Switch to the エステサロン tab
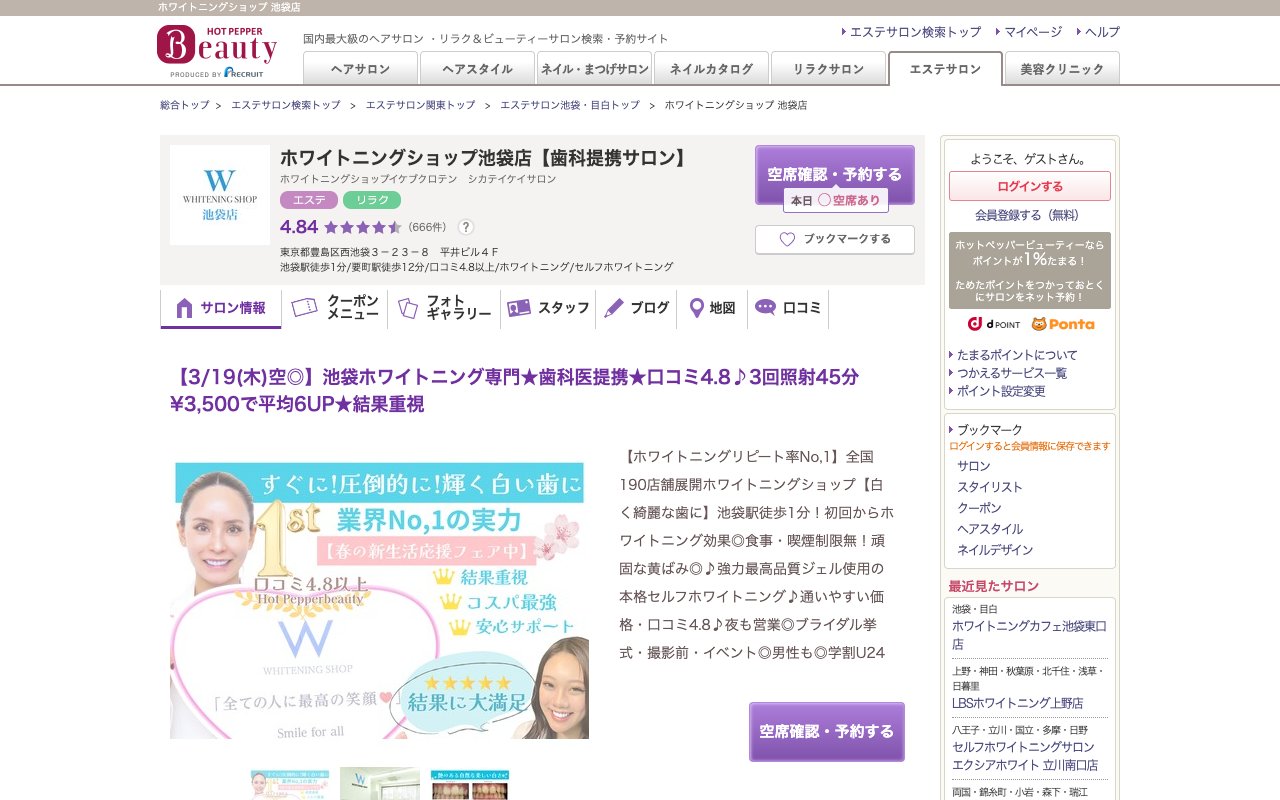This screenshot has height=800, width=1280. [944, 70]
